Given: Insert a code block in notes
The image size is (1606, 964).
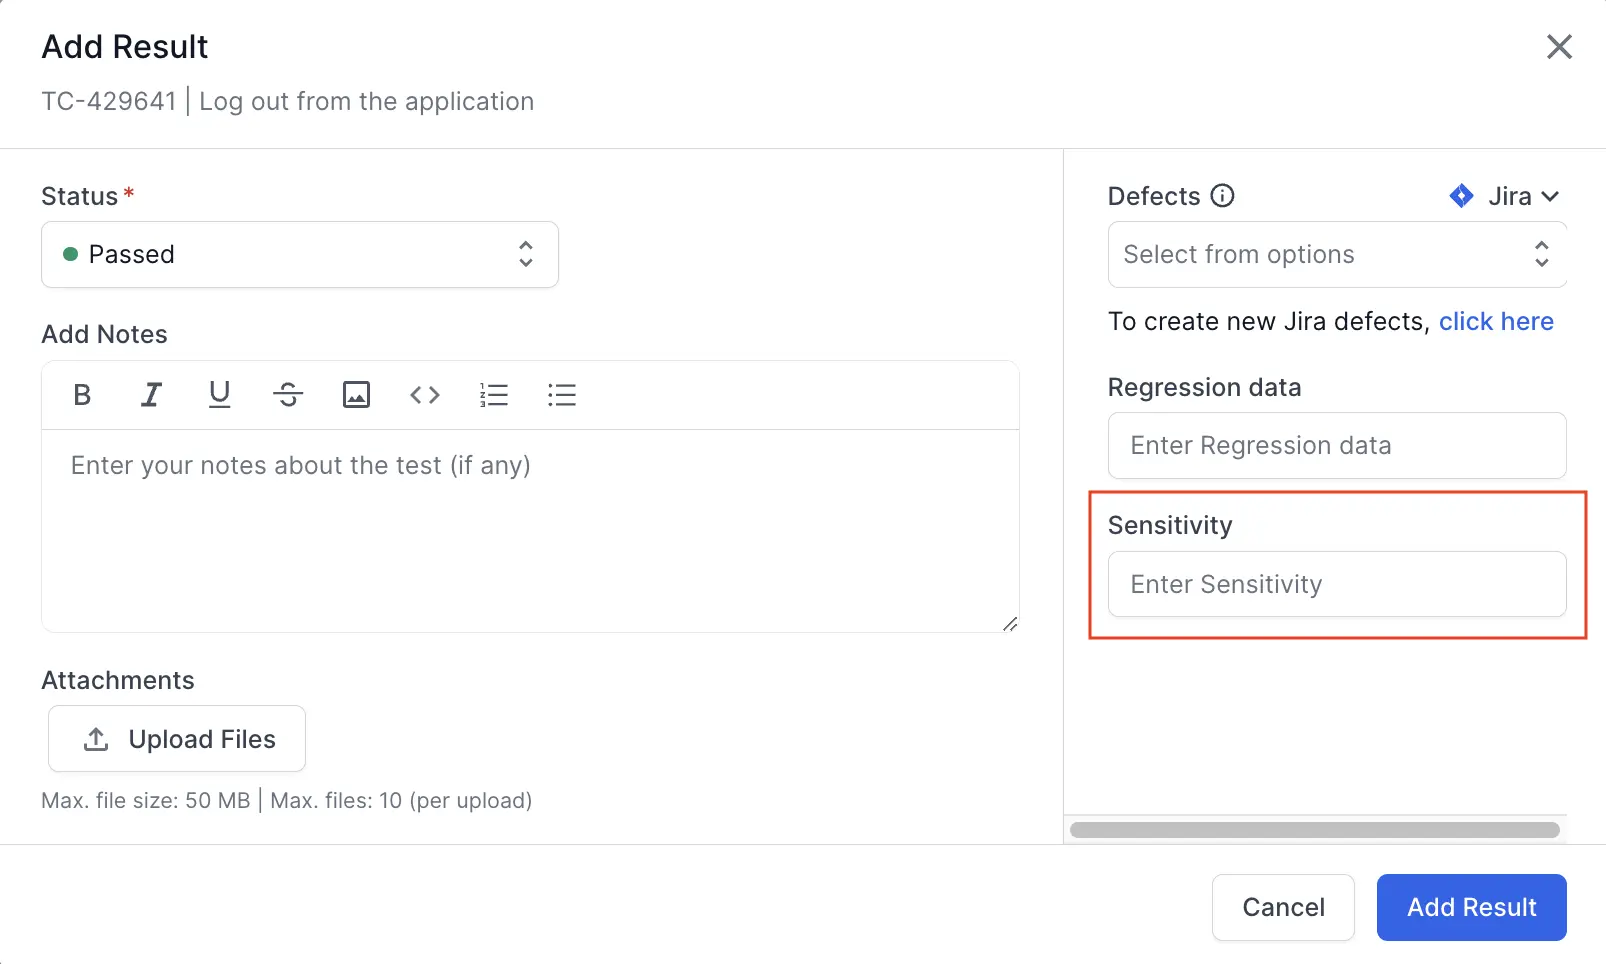Looking at the screenshot, I should [x=425, y=395].
